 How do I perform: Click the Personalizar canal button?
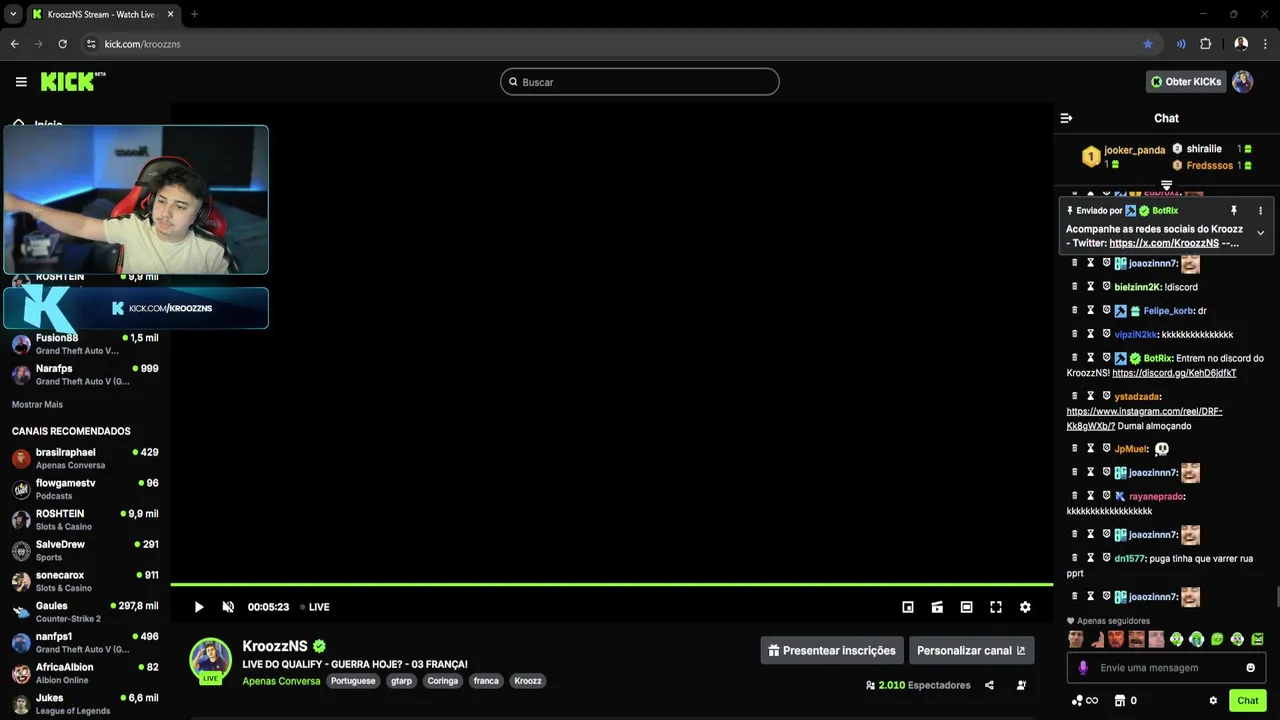971,650
